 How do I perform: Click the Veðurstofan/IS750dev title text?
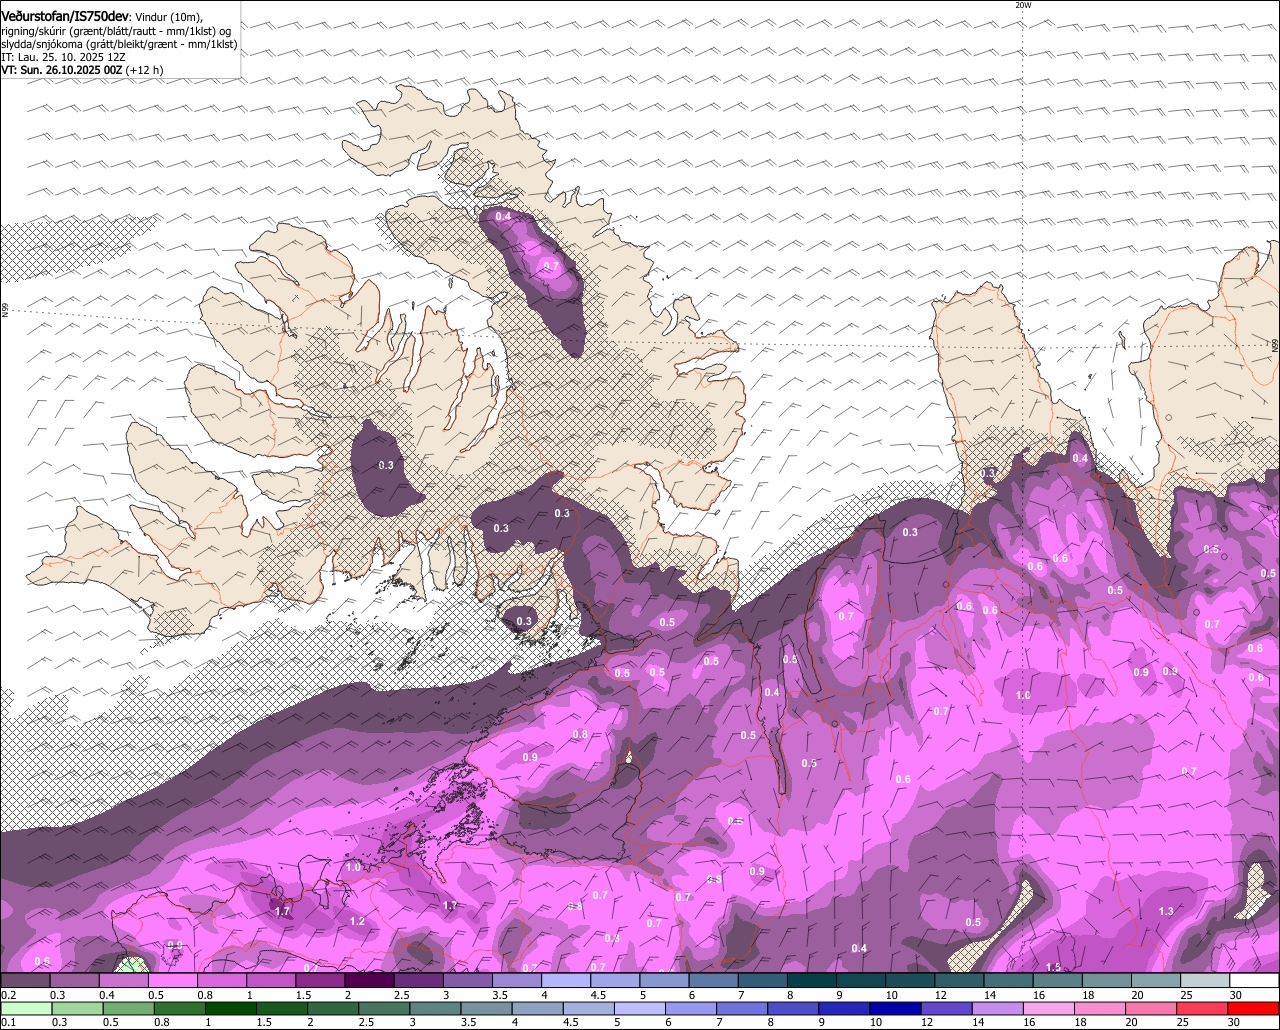pyautogui.click(x=65, y=17)
